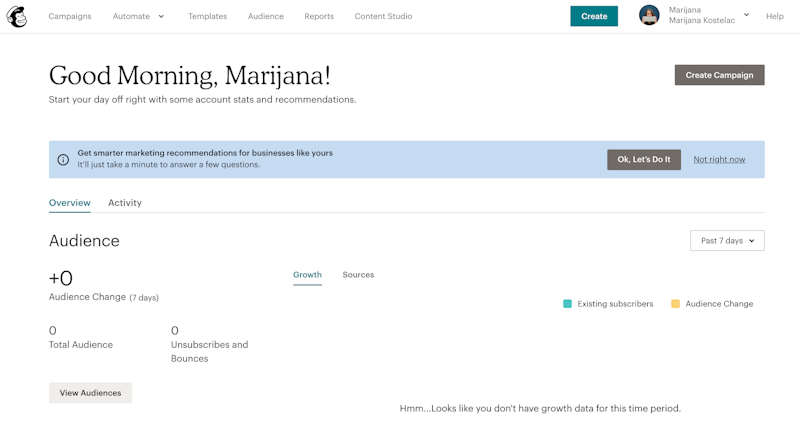This screenshot has height=424, width=800.
Task: Click the +0 audience change value
Action: [61, 278]
